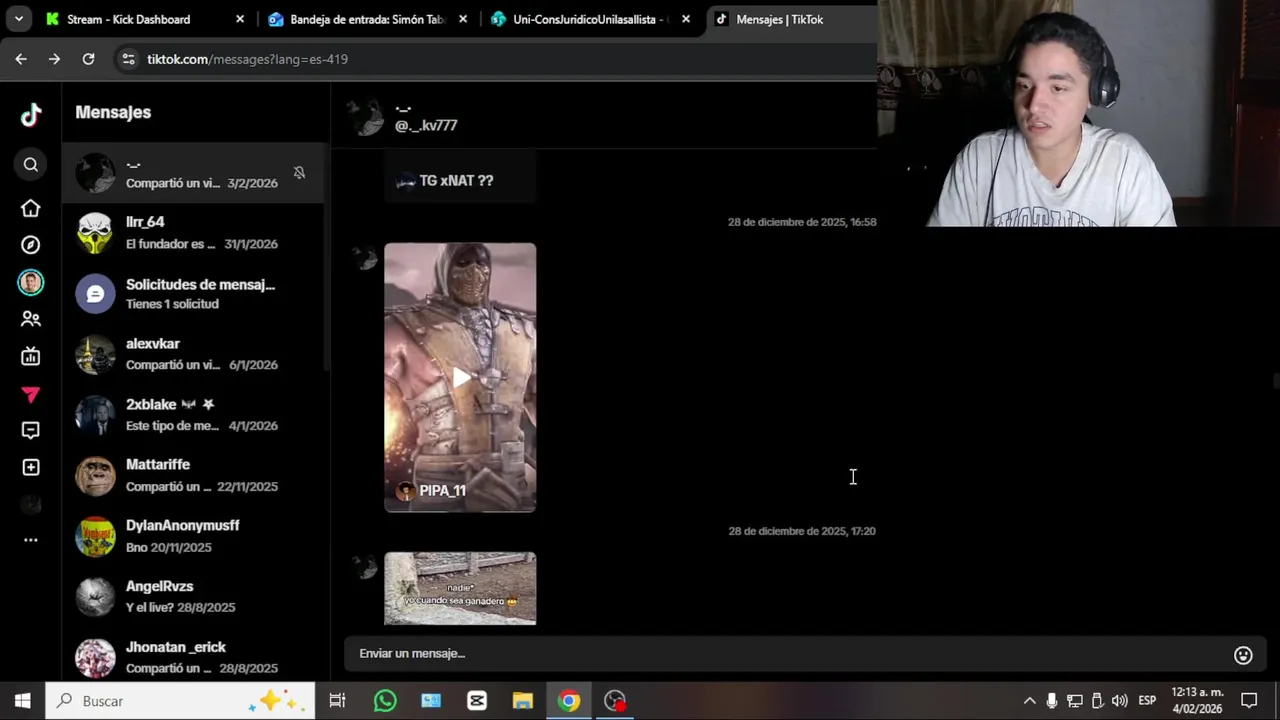Image resolution: width=1280 pixels, height=720 pixels.
Task: Click the Windows taskbar Buscar search box
Action: [x=180, y=701]
